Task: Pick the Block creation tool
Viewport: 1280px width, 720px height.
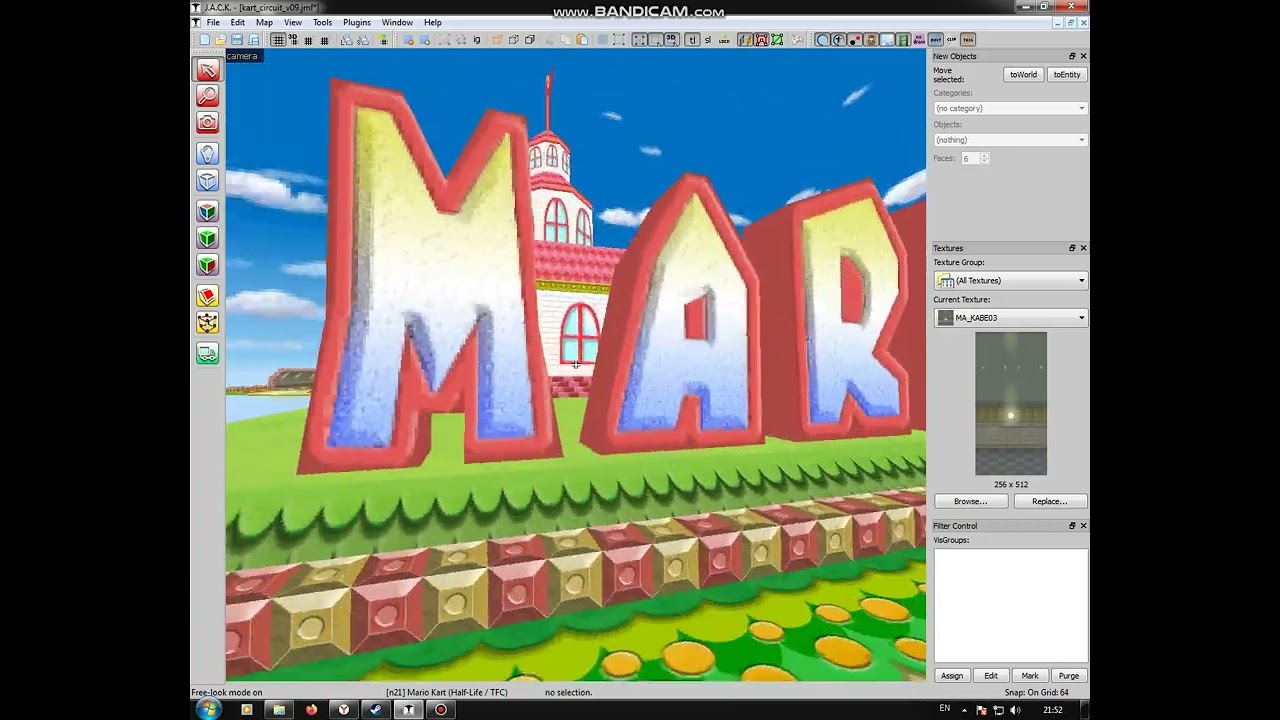Action: coord(208,180)
